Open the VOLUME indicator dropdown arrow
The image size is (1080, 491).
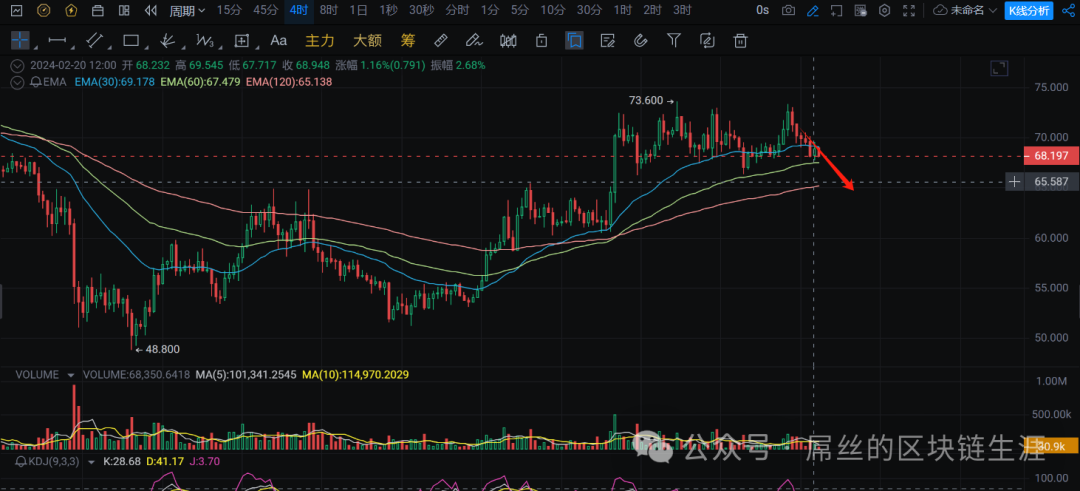point(71,374)
